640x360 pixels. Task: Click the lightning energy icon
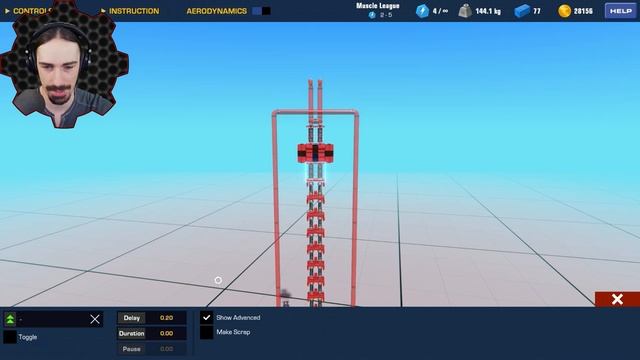click(422, 11)
